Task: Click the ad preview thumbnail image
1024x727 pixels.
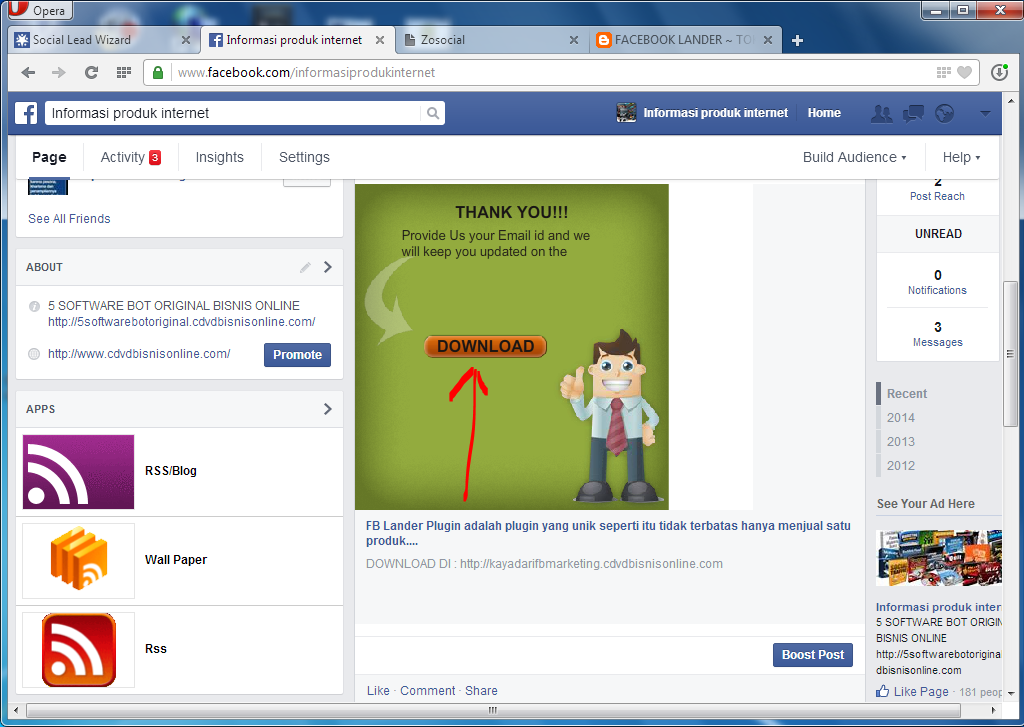Action: [938, 558]
